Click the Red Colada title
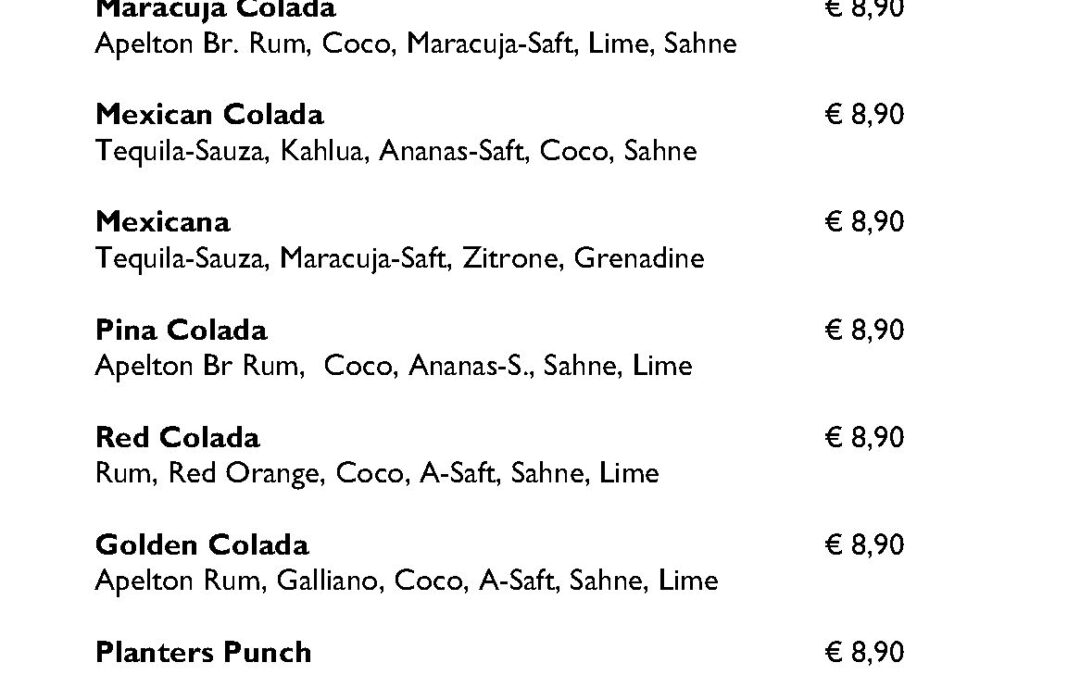 point(178,437)
